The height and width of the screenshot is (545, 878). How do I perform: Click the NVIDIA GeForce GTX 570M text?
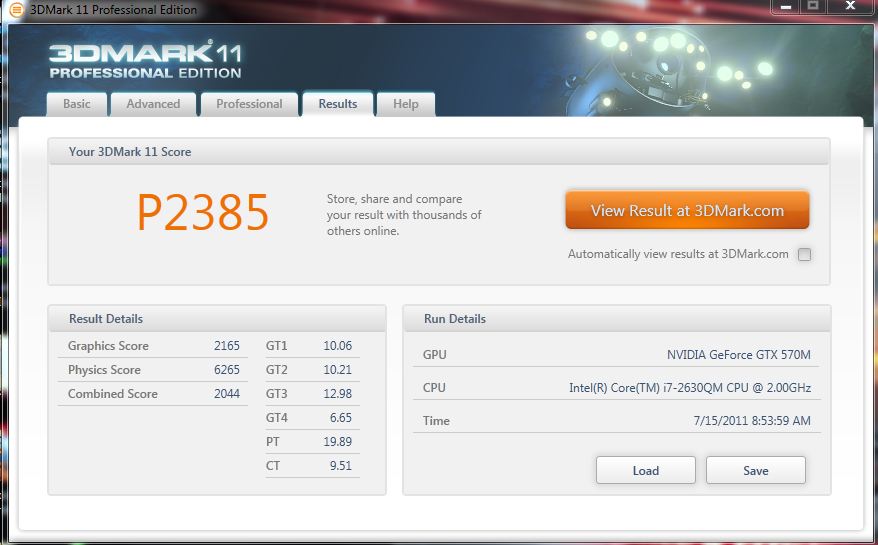coord(739,355)
